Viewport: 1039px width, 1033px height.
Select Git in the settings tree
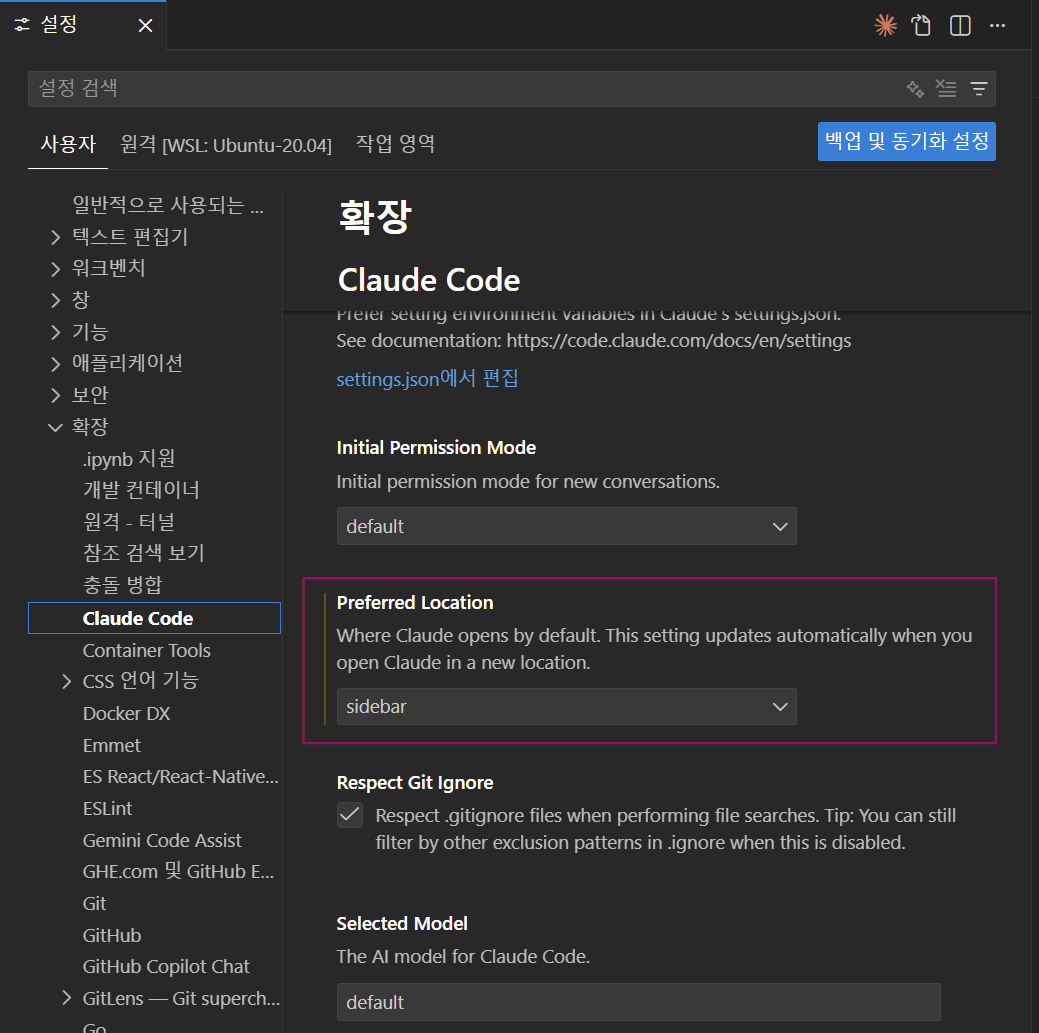pos(94,903)
